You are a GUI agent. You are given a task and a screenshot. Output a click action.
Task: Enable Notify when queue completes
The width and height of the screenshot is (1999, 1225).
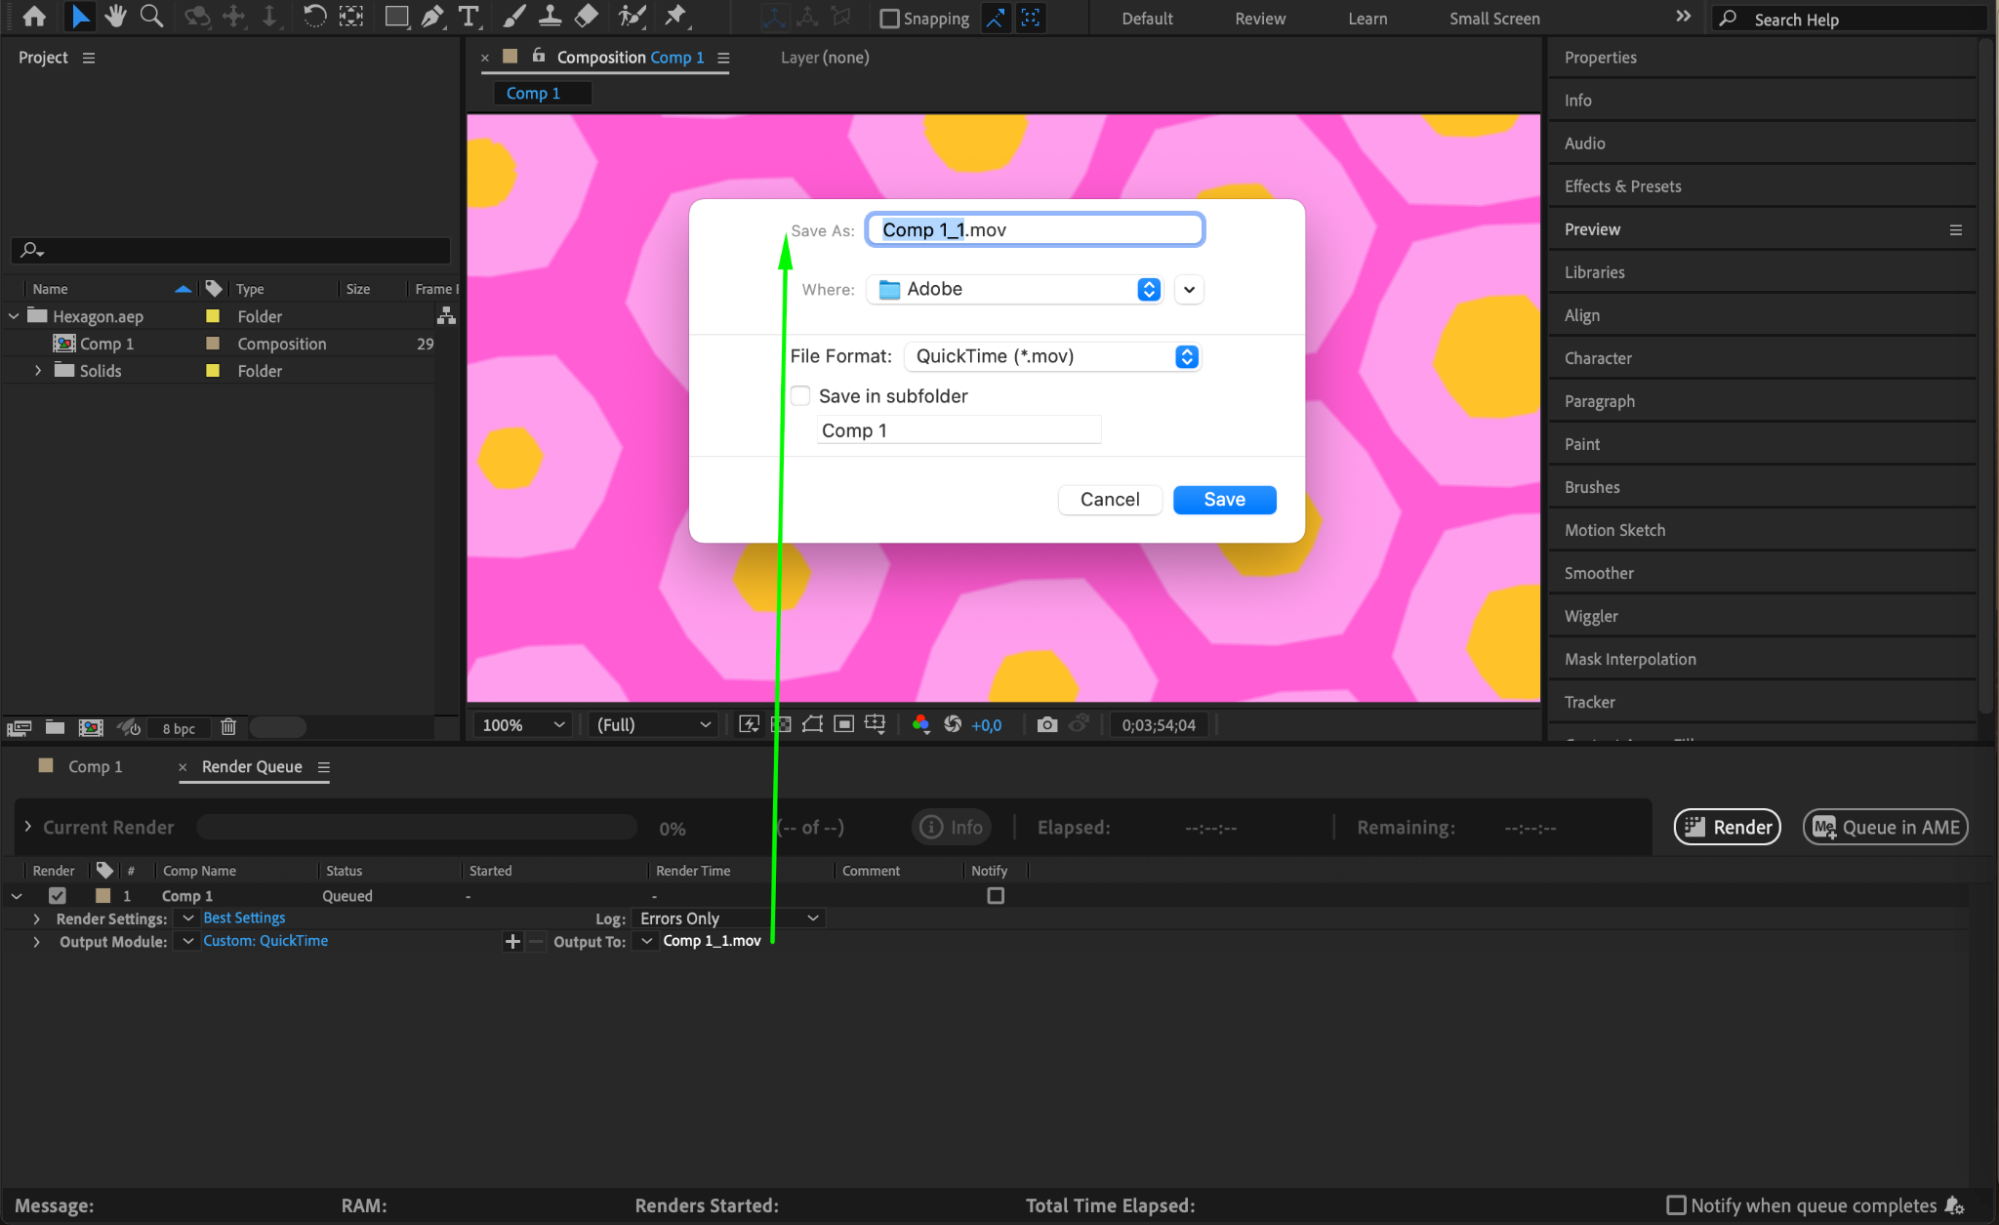pyautogui.click(x=1676, y=1205)
